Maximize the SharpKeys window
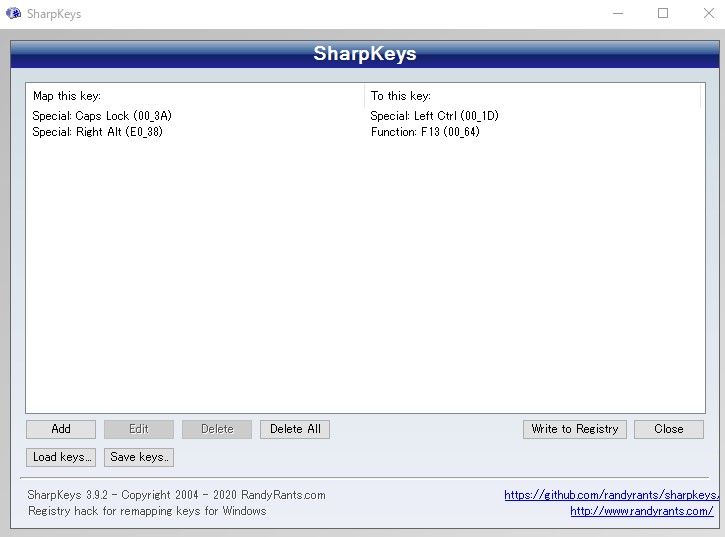Viewport: 725px width, 537px height. (663, 13)
